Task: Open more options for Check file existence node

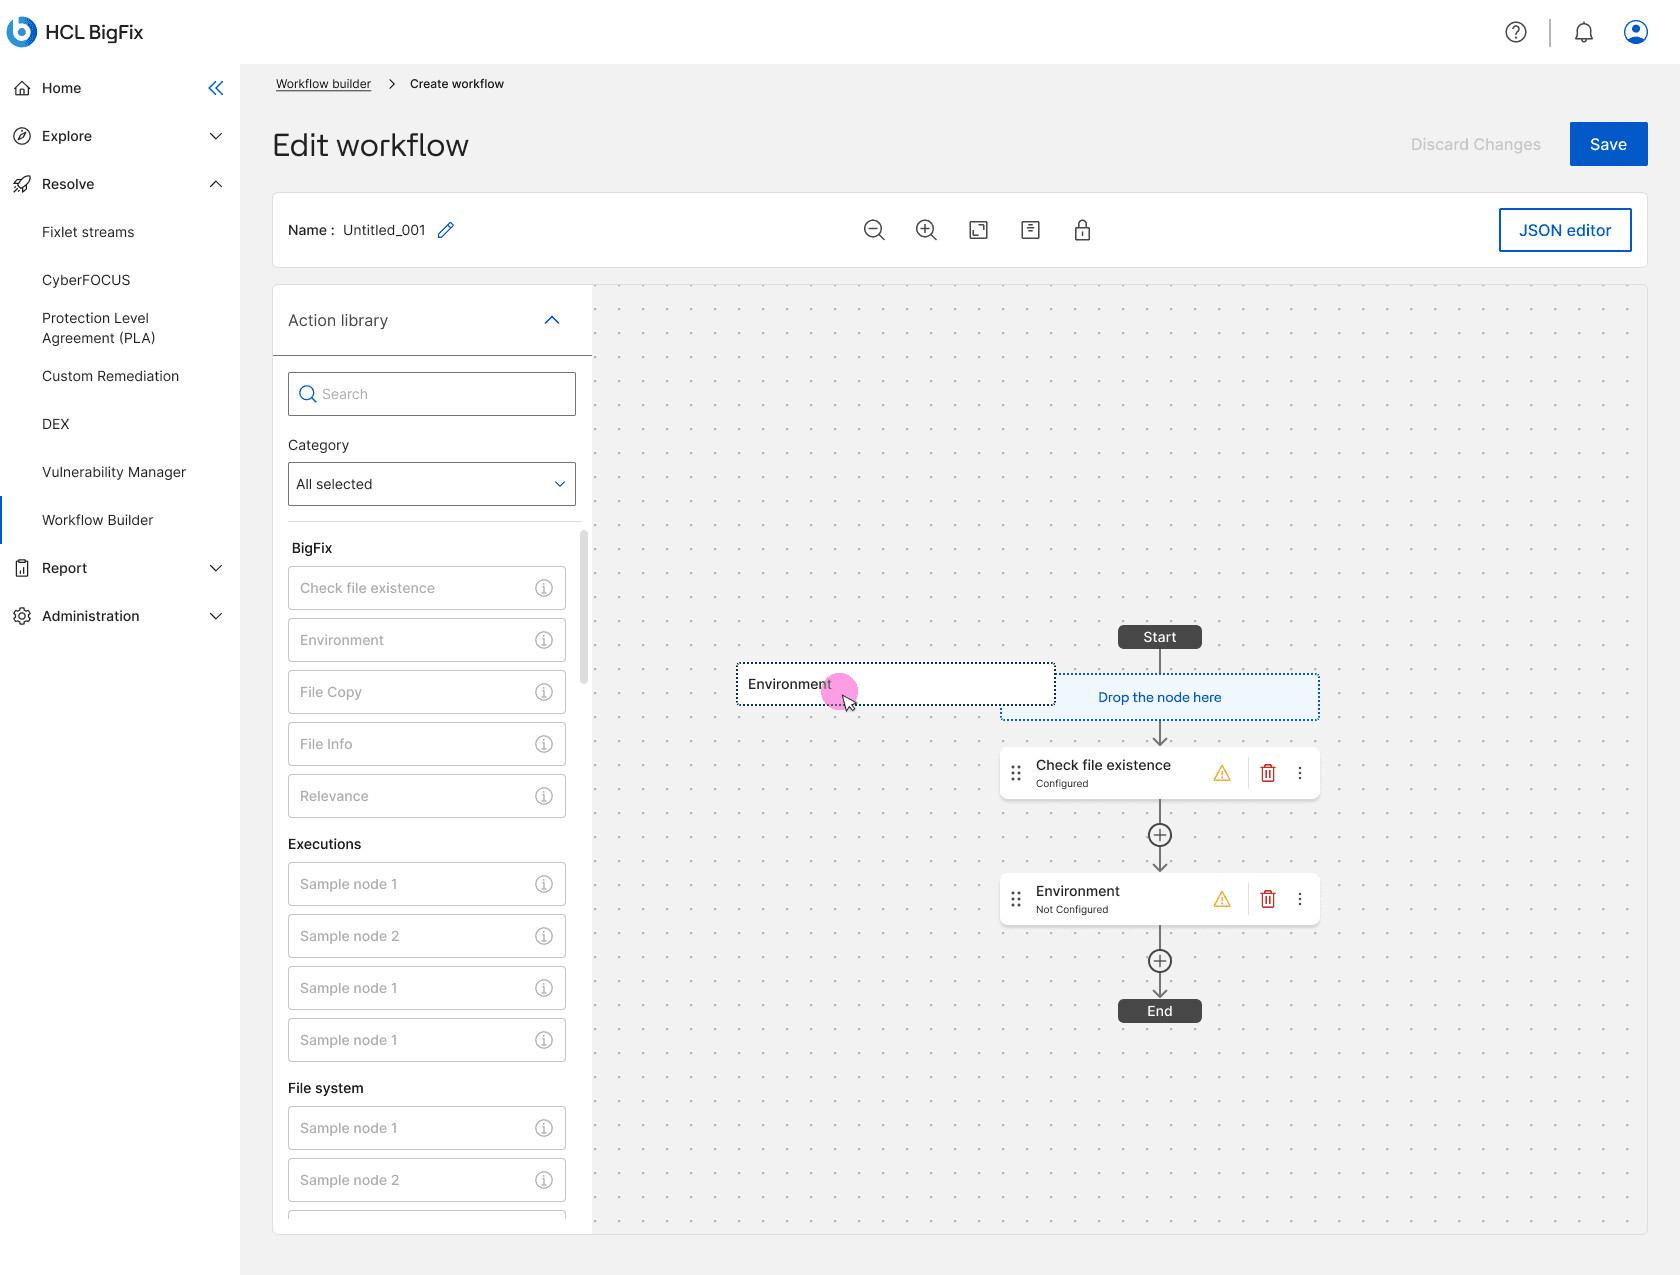Action: tap(1300, 773)
